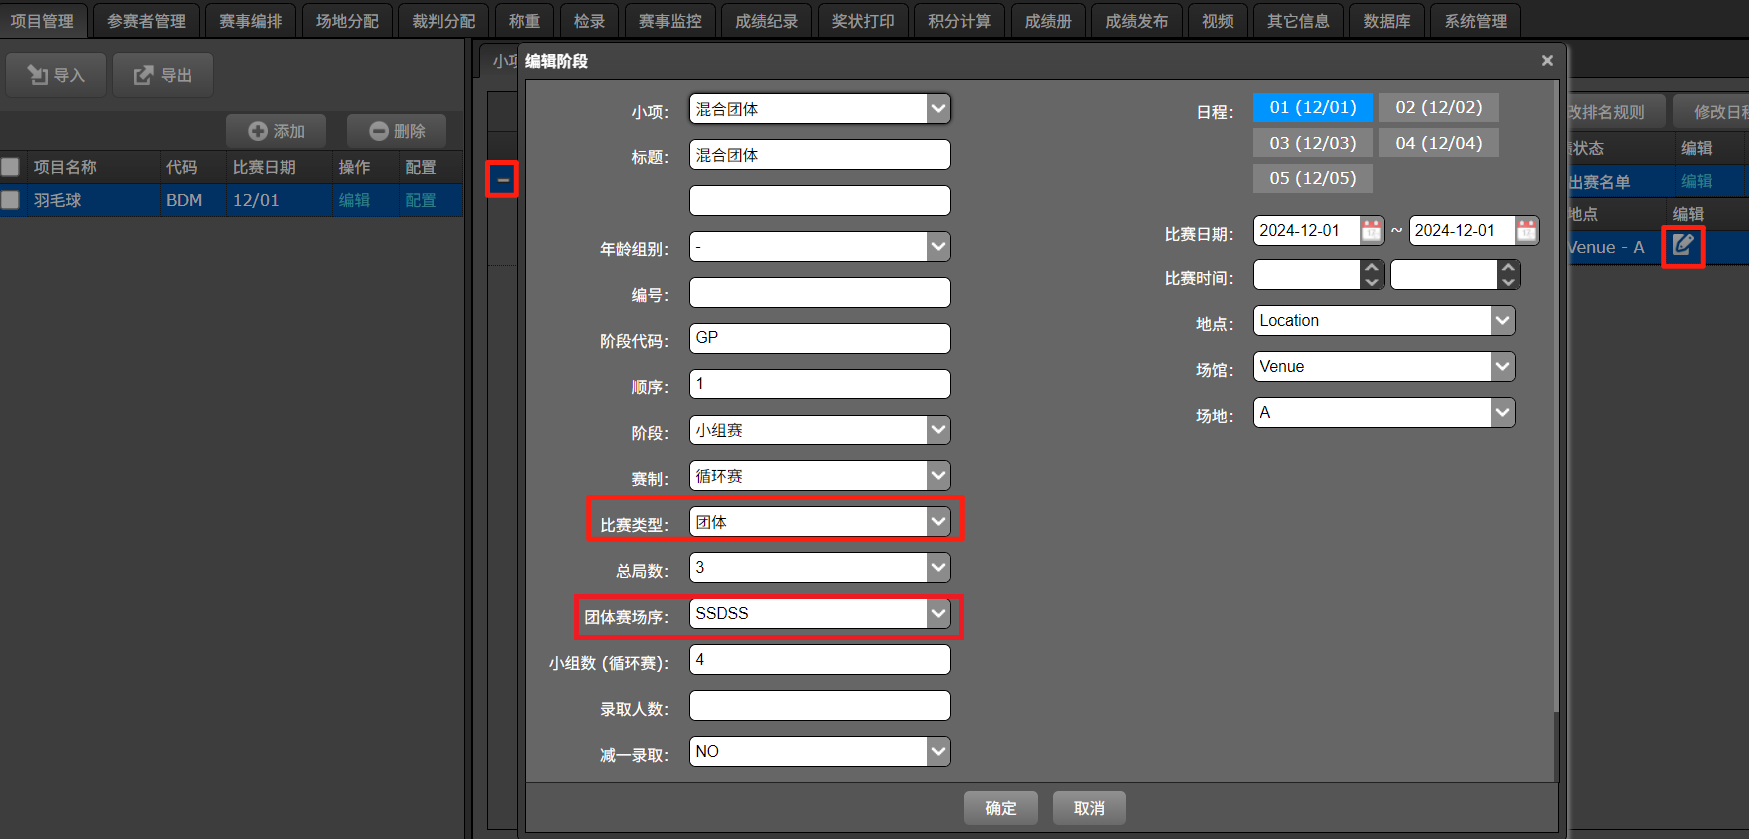Click the edit pencil icon for Venue - A
The image size is (1749, 839).
coord(1683,246)
